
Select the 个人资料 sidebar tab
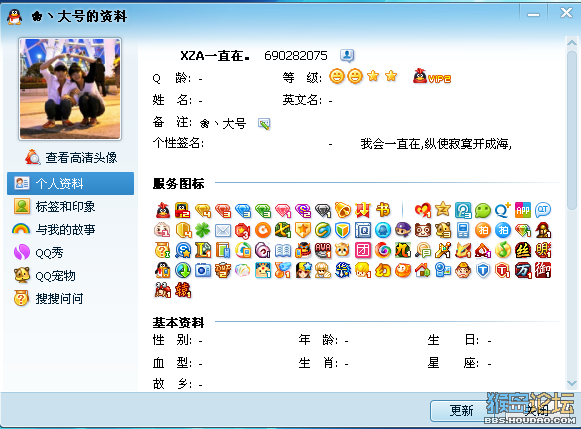(70, 183)
